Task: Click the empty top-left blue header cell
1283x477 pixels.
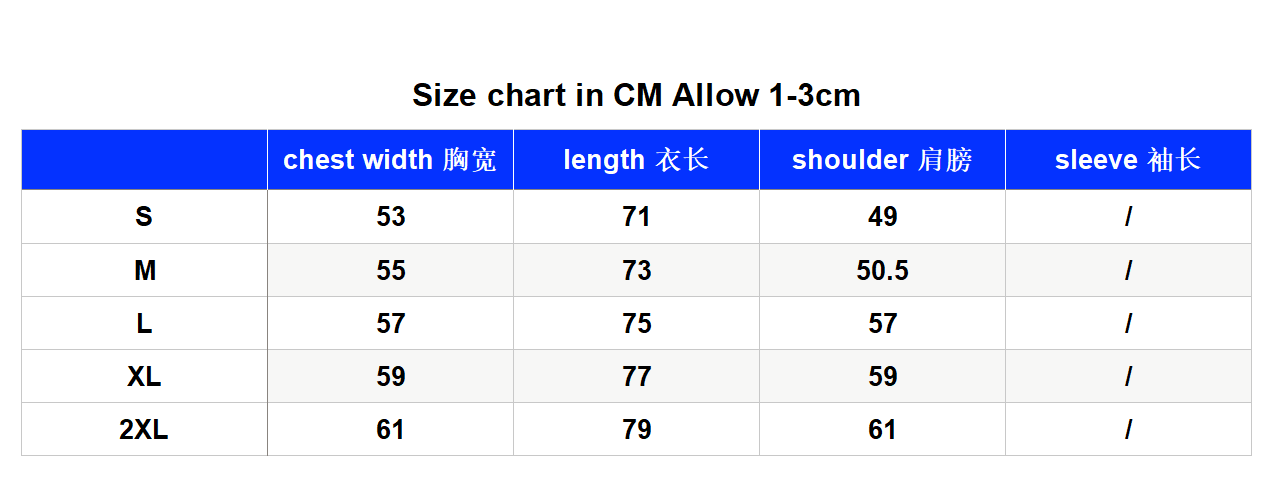Action: (144, 160)
